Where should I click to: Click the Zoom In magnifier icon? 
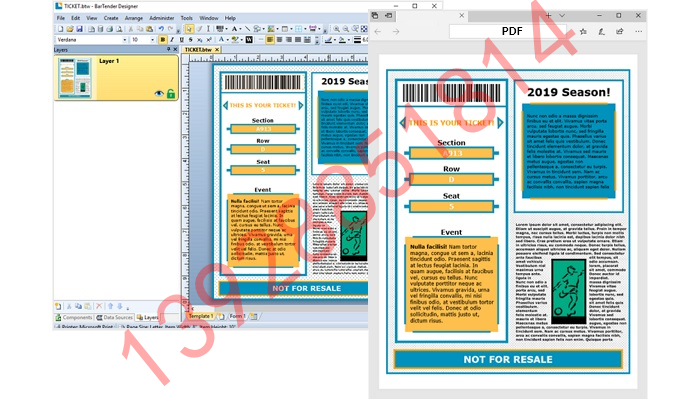click(x=337, y=29)
